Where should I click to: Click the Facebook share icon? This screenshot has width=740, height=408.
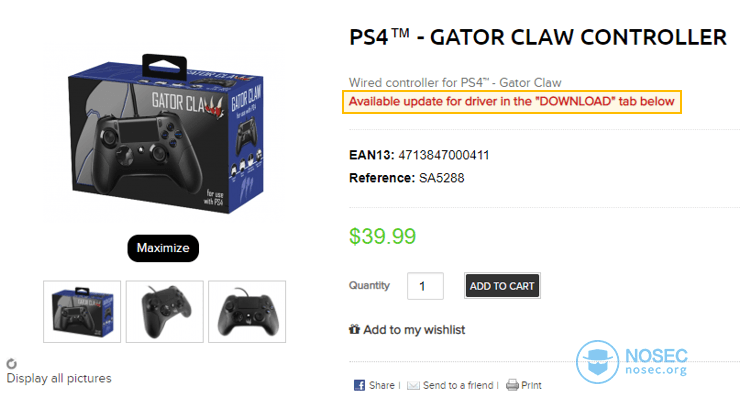(x=359, y=385)
